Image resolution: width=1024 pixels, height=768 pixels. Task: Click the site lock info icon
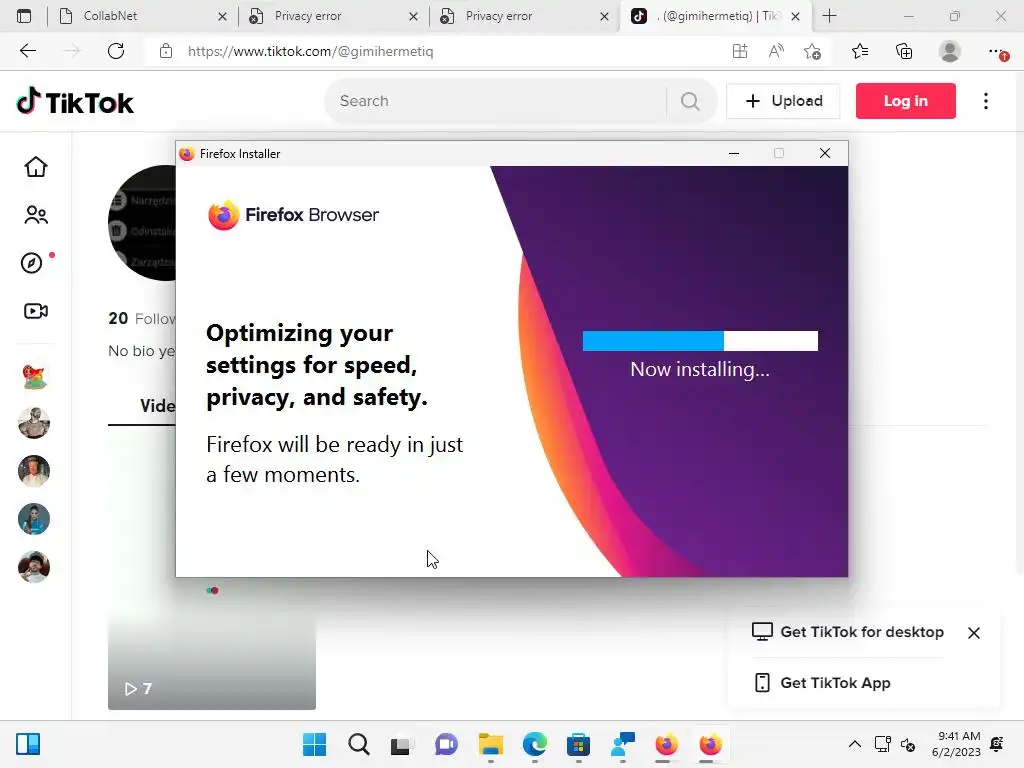click(166, 51)
